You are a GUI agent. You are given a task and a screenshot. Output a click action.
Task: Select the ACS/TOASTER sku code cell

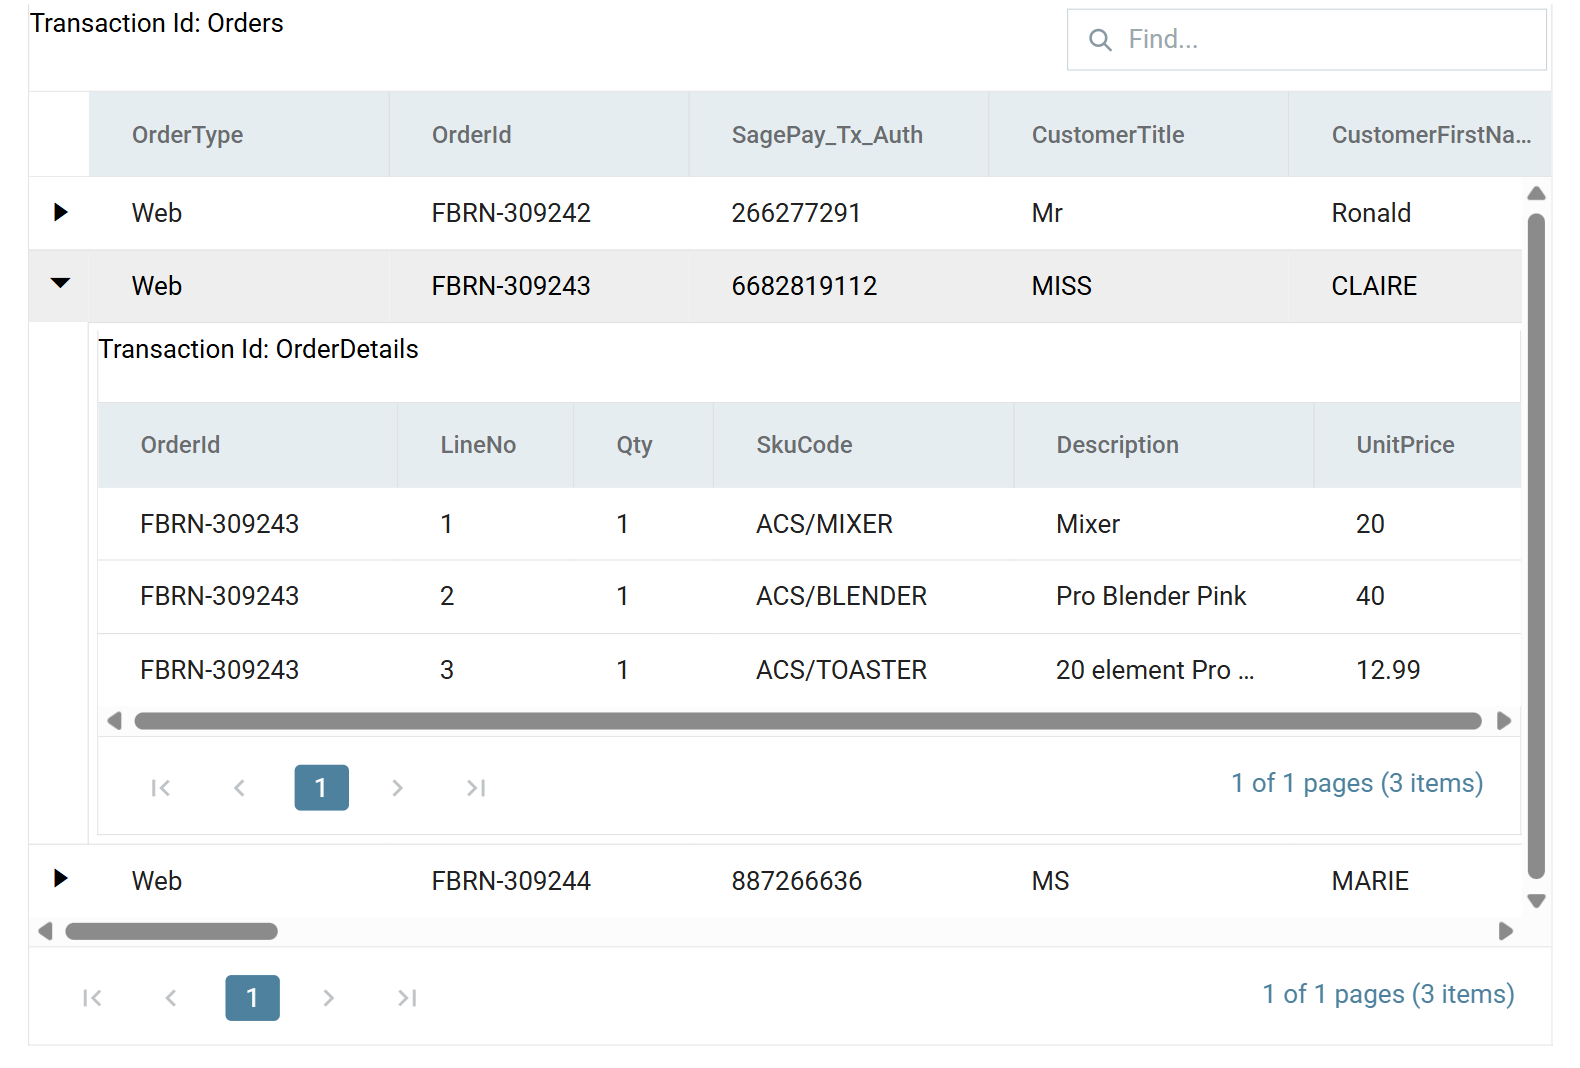tap(864, 670)
